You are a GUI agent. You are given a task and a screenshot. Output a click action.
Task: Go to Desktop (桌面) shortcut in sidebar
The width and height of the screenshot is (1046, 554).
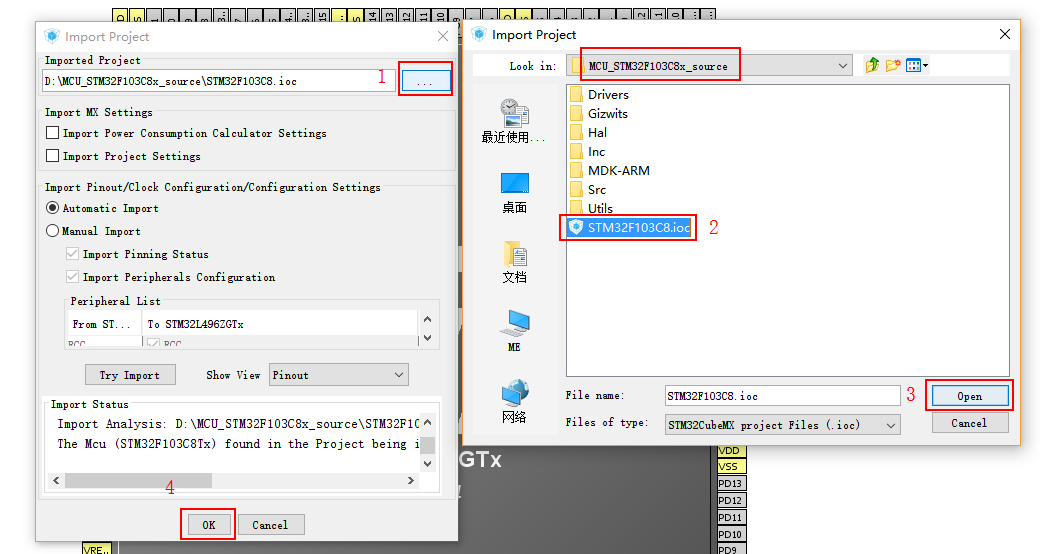click(514, 192)
